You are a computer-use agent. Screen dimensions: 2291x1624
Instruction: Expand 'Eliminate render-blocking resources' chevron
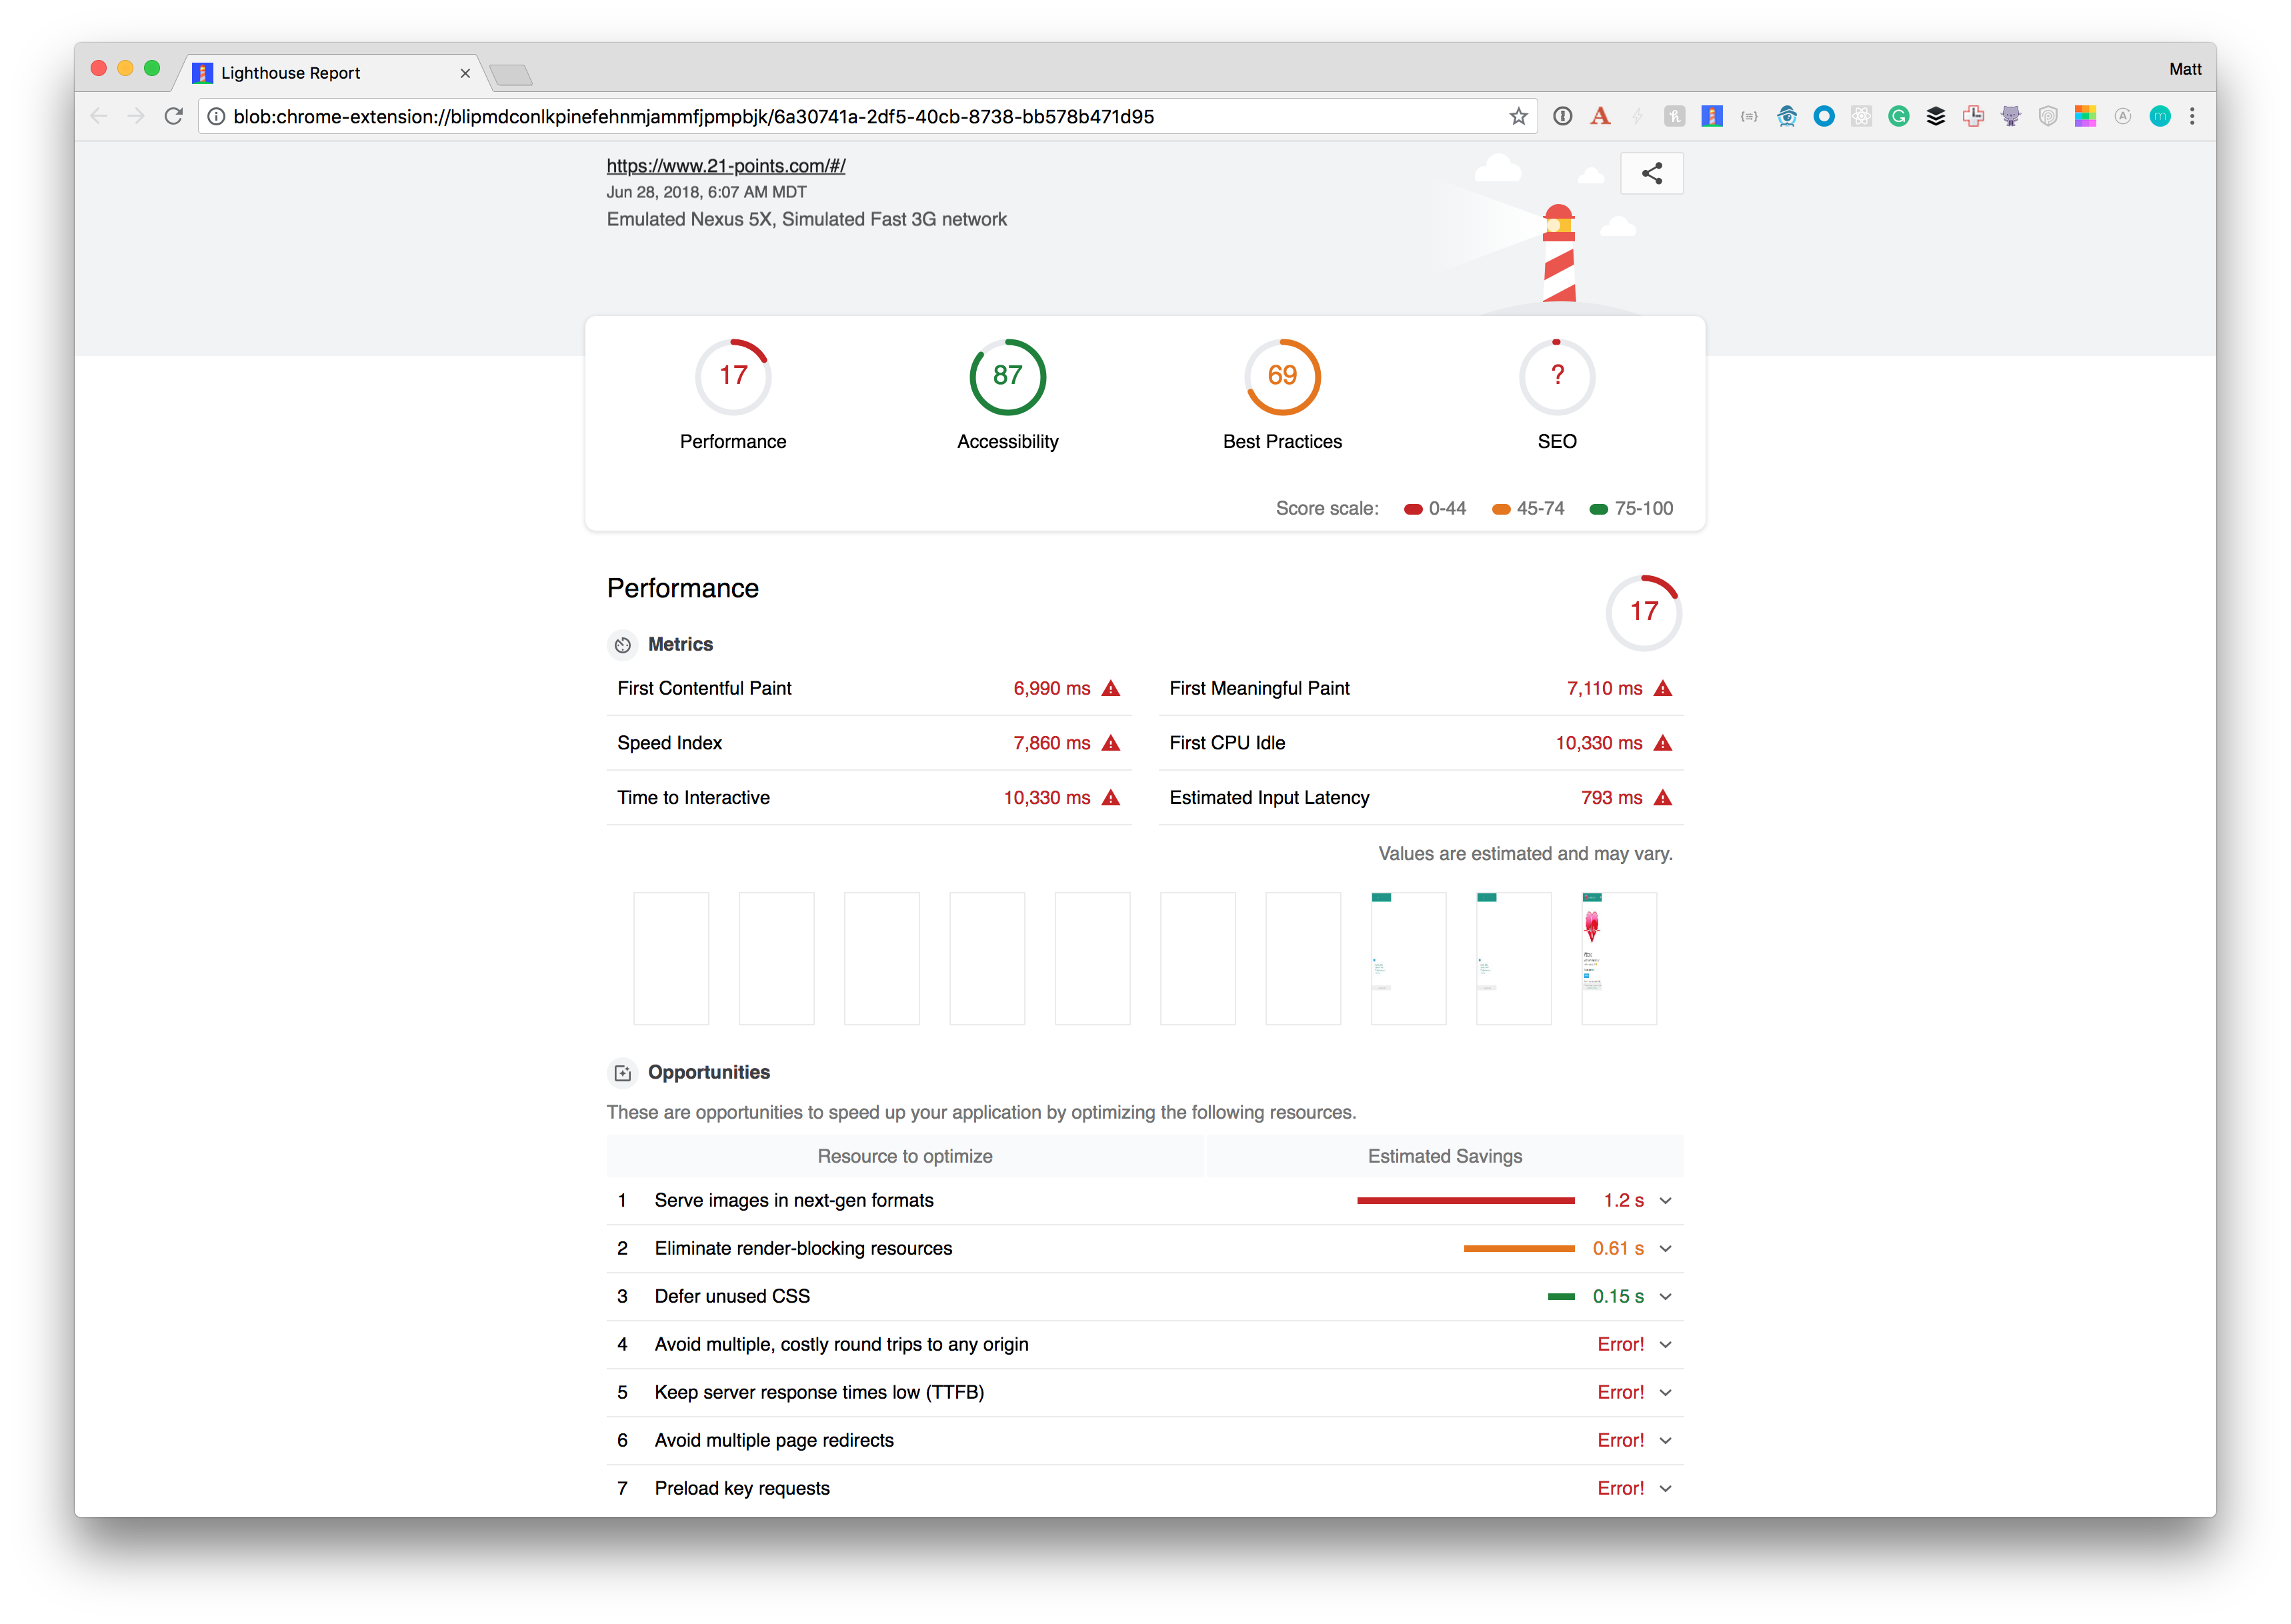1665,1248
